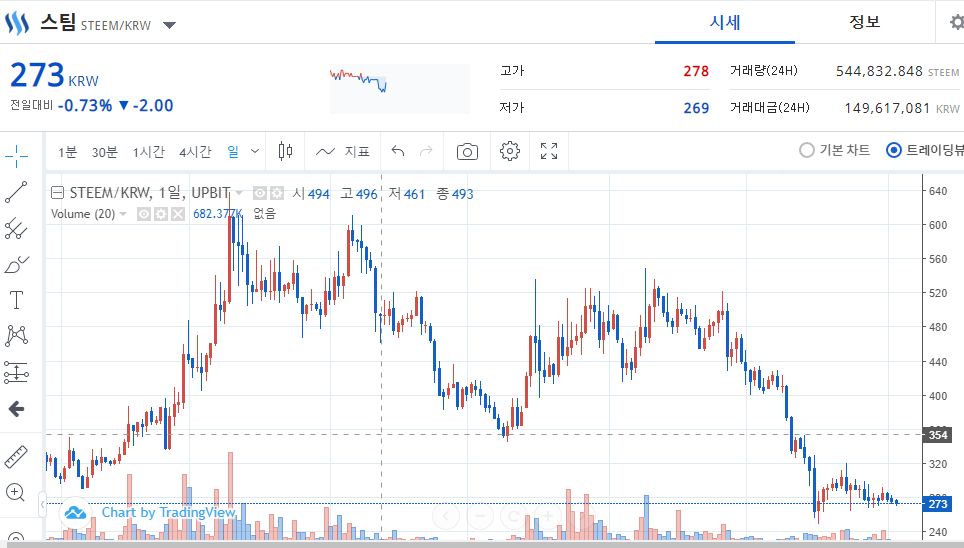Switch to the 시세 tab
The image size is (964, 548).
coord(725,22)
